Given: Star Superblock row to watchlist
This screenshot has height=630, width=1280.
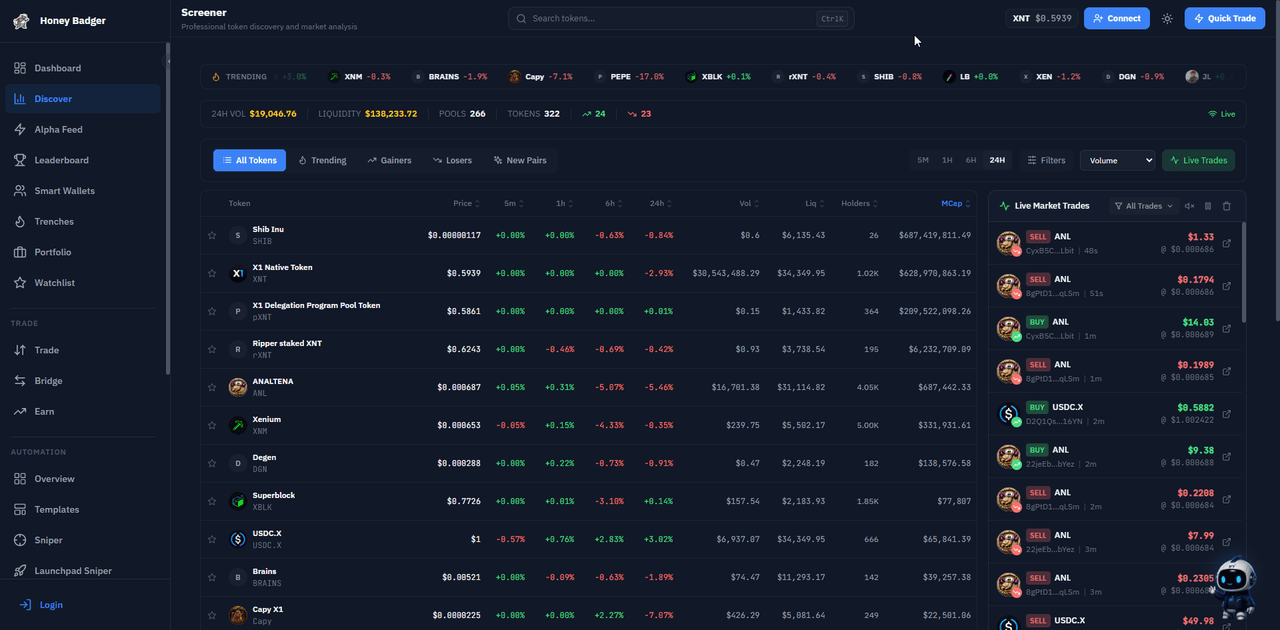Looking at the screenshot, I should 212,501.
